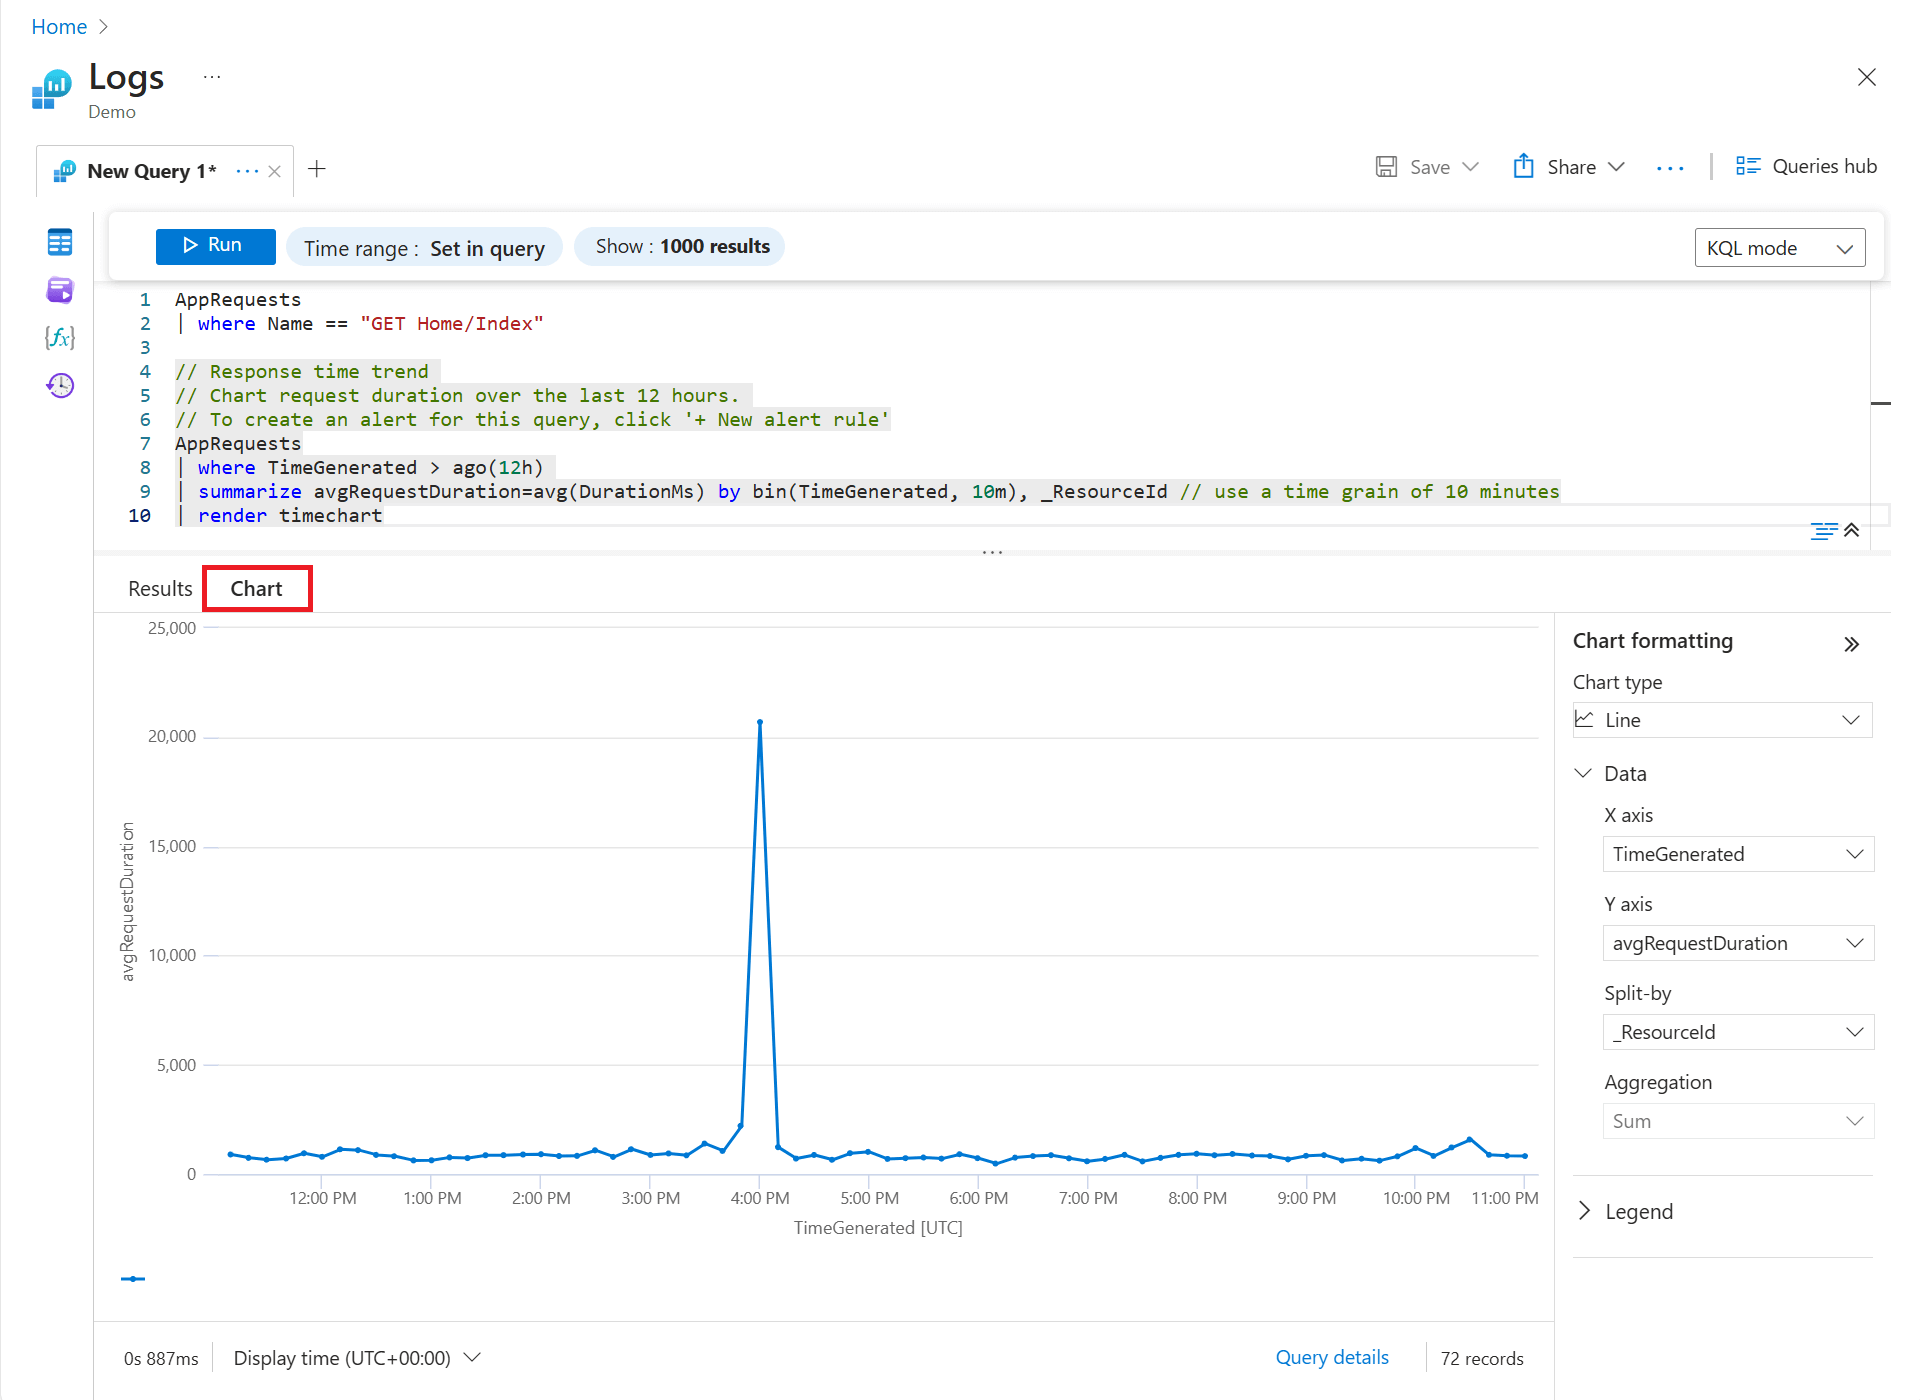This screenshot has width=1920, height=1400.
Task: Select the Chart tab
Action: (x=257, y=588)
